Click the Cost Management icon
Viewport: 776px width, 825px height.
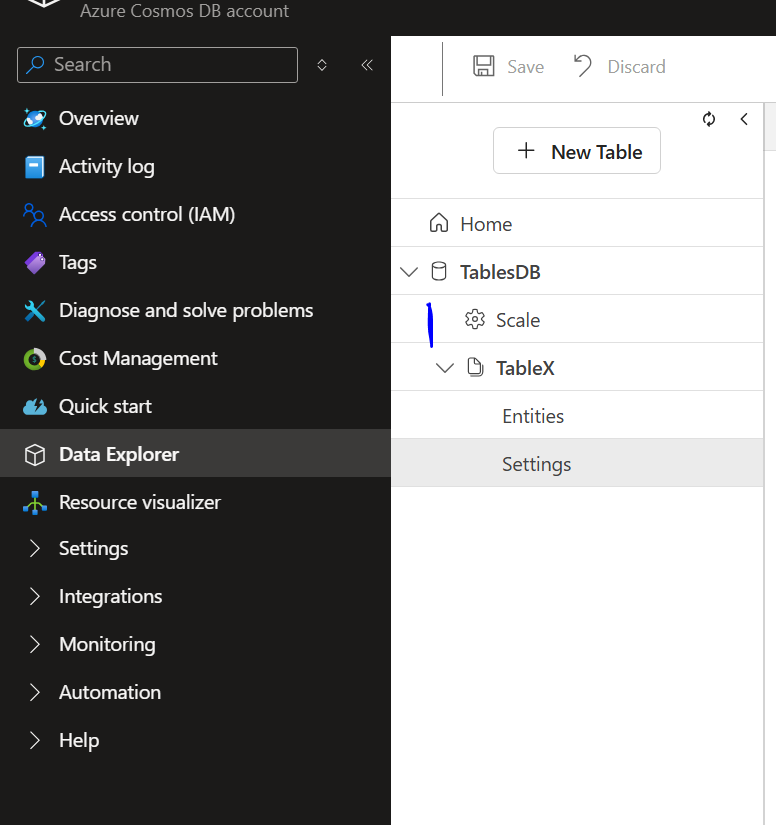35,359
